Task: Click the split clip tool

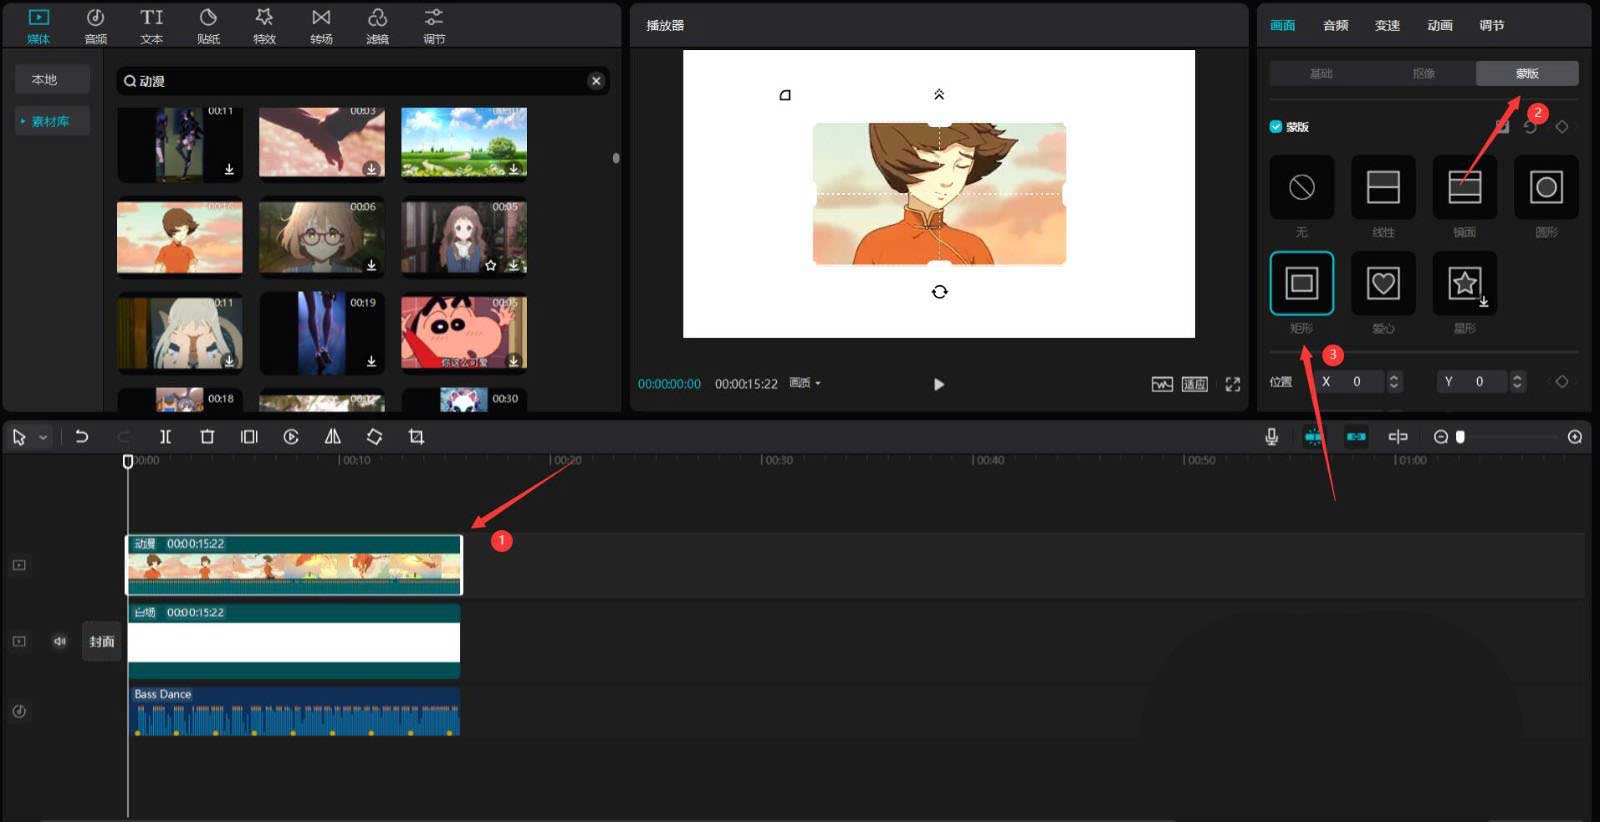Action: pos(165,437)
